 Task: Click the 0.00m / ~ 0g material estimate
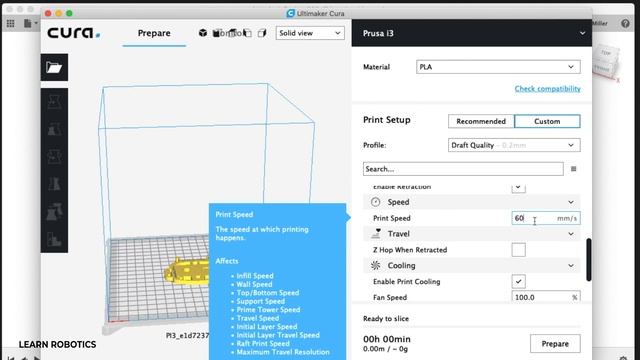tap(385, 349)
